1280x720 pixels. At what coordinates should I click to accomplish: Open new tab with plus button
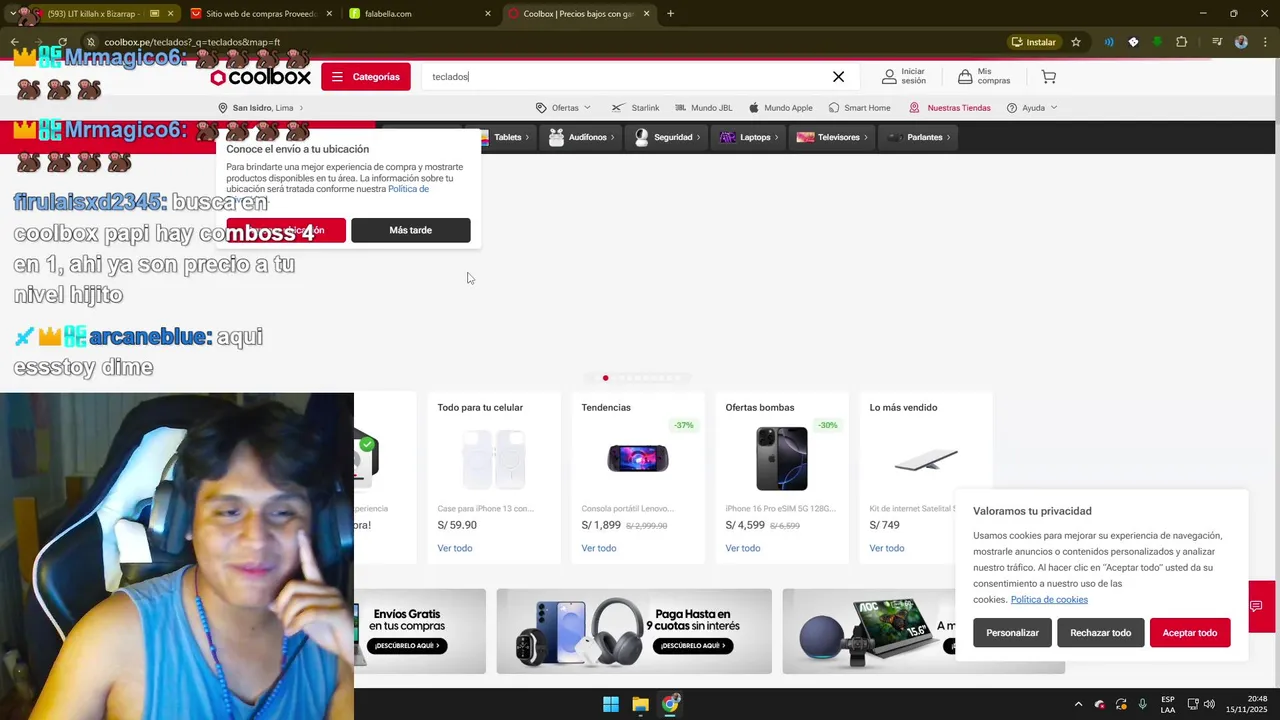point(670,14)
